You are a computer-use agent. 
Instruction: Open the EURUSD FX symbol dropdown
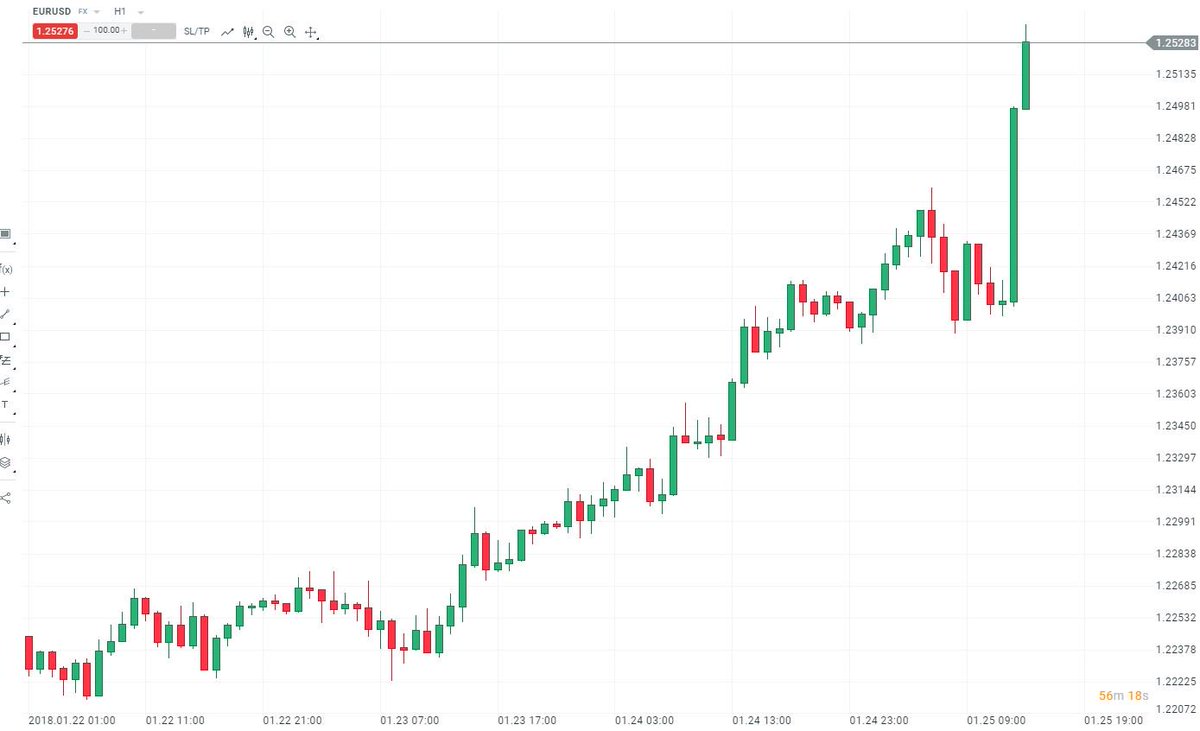[x=97, y=12]
